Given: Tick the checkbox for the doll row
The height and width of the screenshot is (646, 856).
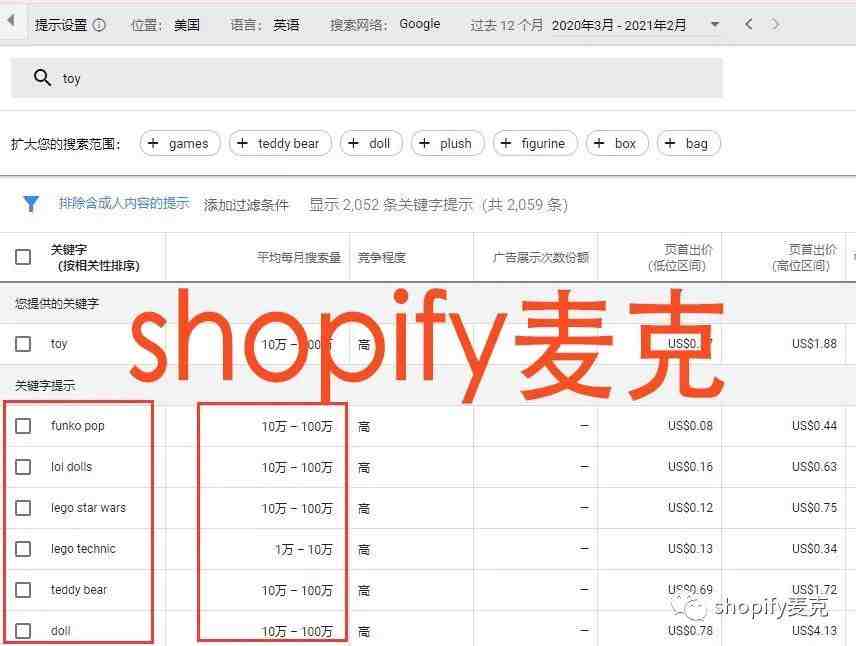Looking at the screenshot, I should click(23, 631).
